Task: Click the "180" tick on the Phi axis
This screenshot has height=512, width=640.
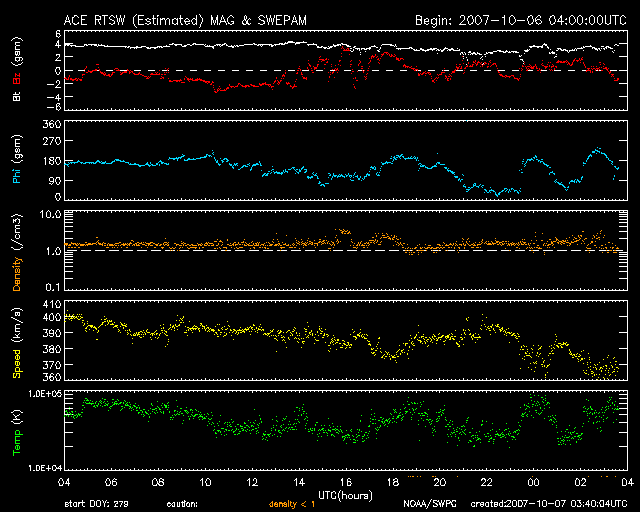Action: pyautogui.click(x=52, y=161)
